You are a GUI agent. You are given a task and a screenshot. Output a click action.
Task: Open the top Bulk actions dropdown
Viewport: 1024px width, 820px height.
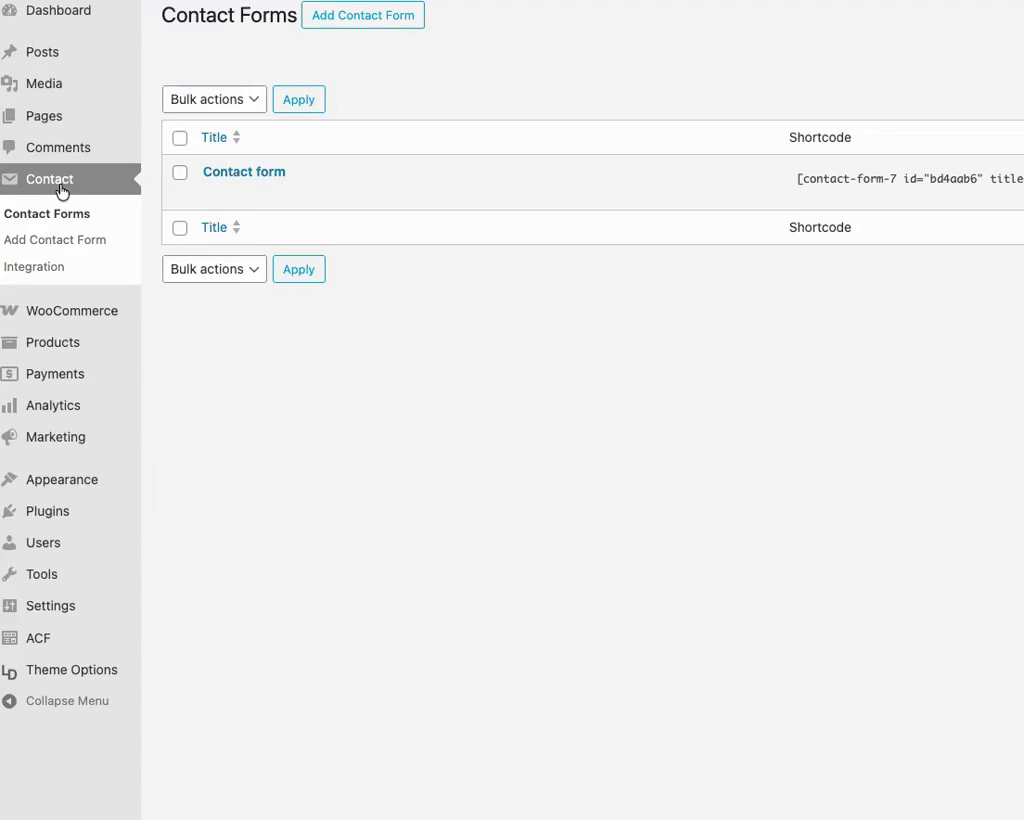[x=214, y=100]
